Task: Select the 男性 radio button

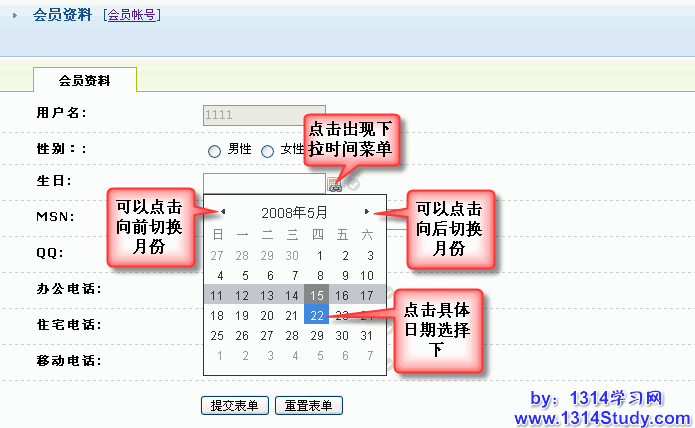Action: coord(214,151)
